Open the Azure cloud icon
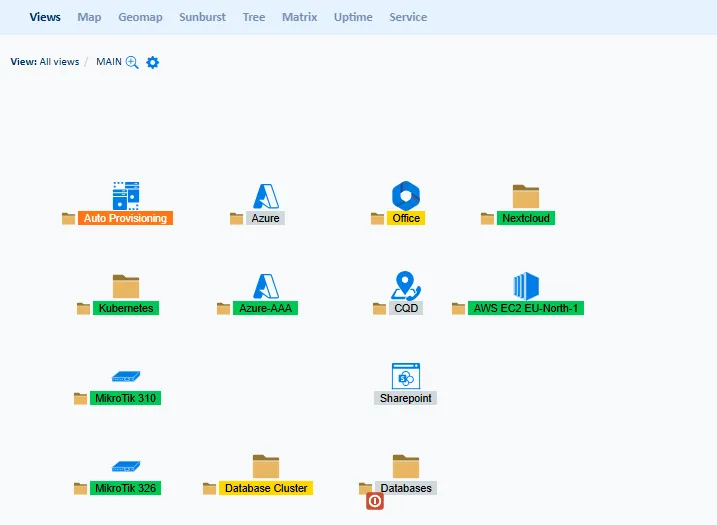 266,196
